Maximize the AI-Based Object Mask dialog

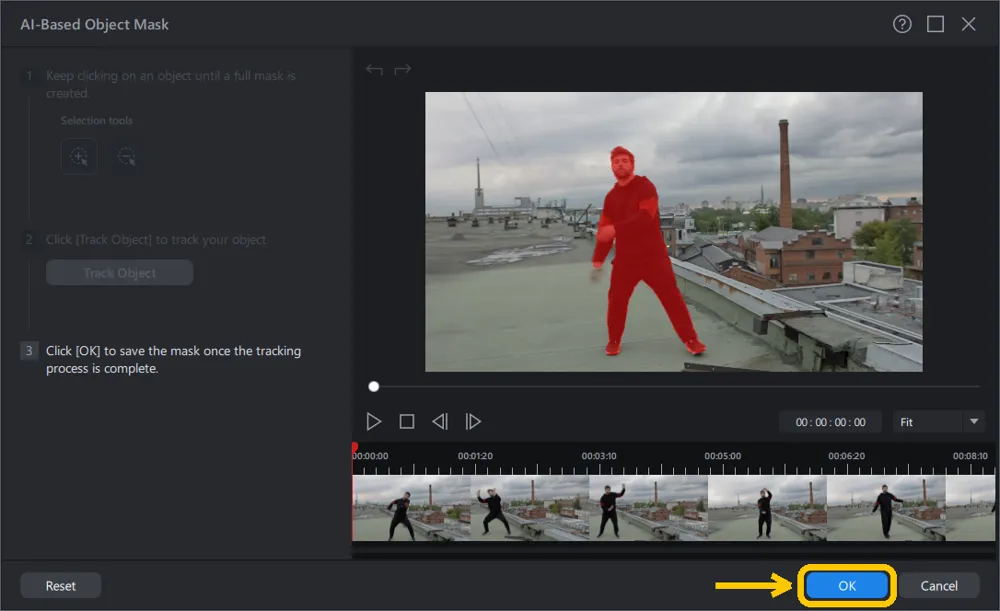click(935, 24)
